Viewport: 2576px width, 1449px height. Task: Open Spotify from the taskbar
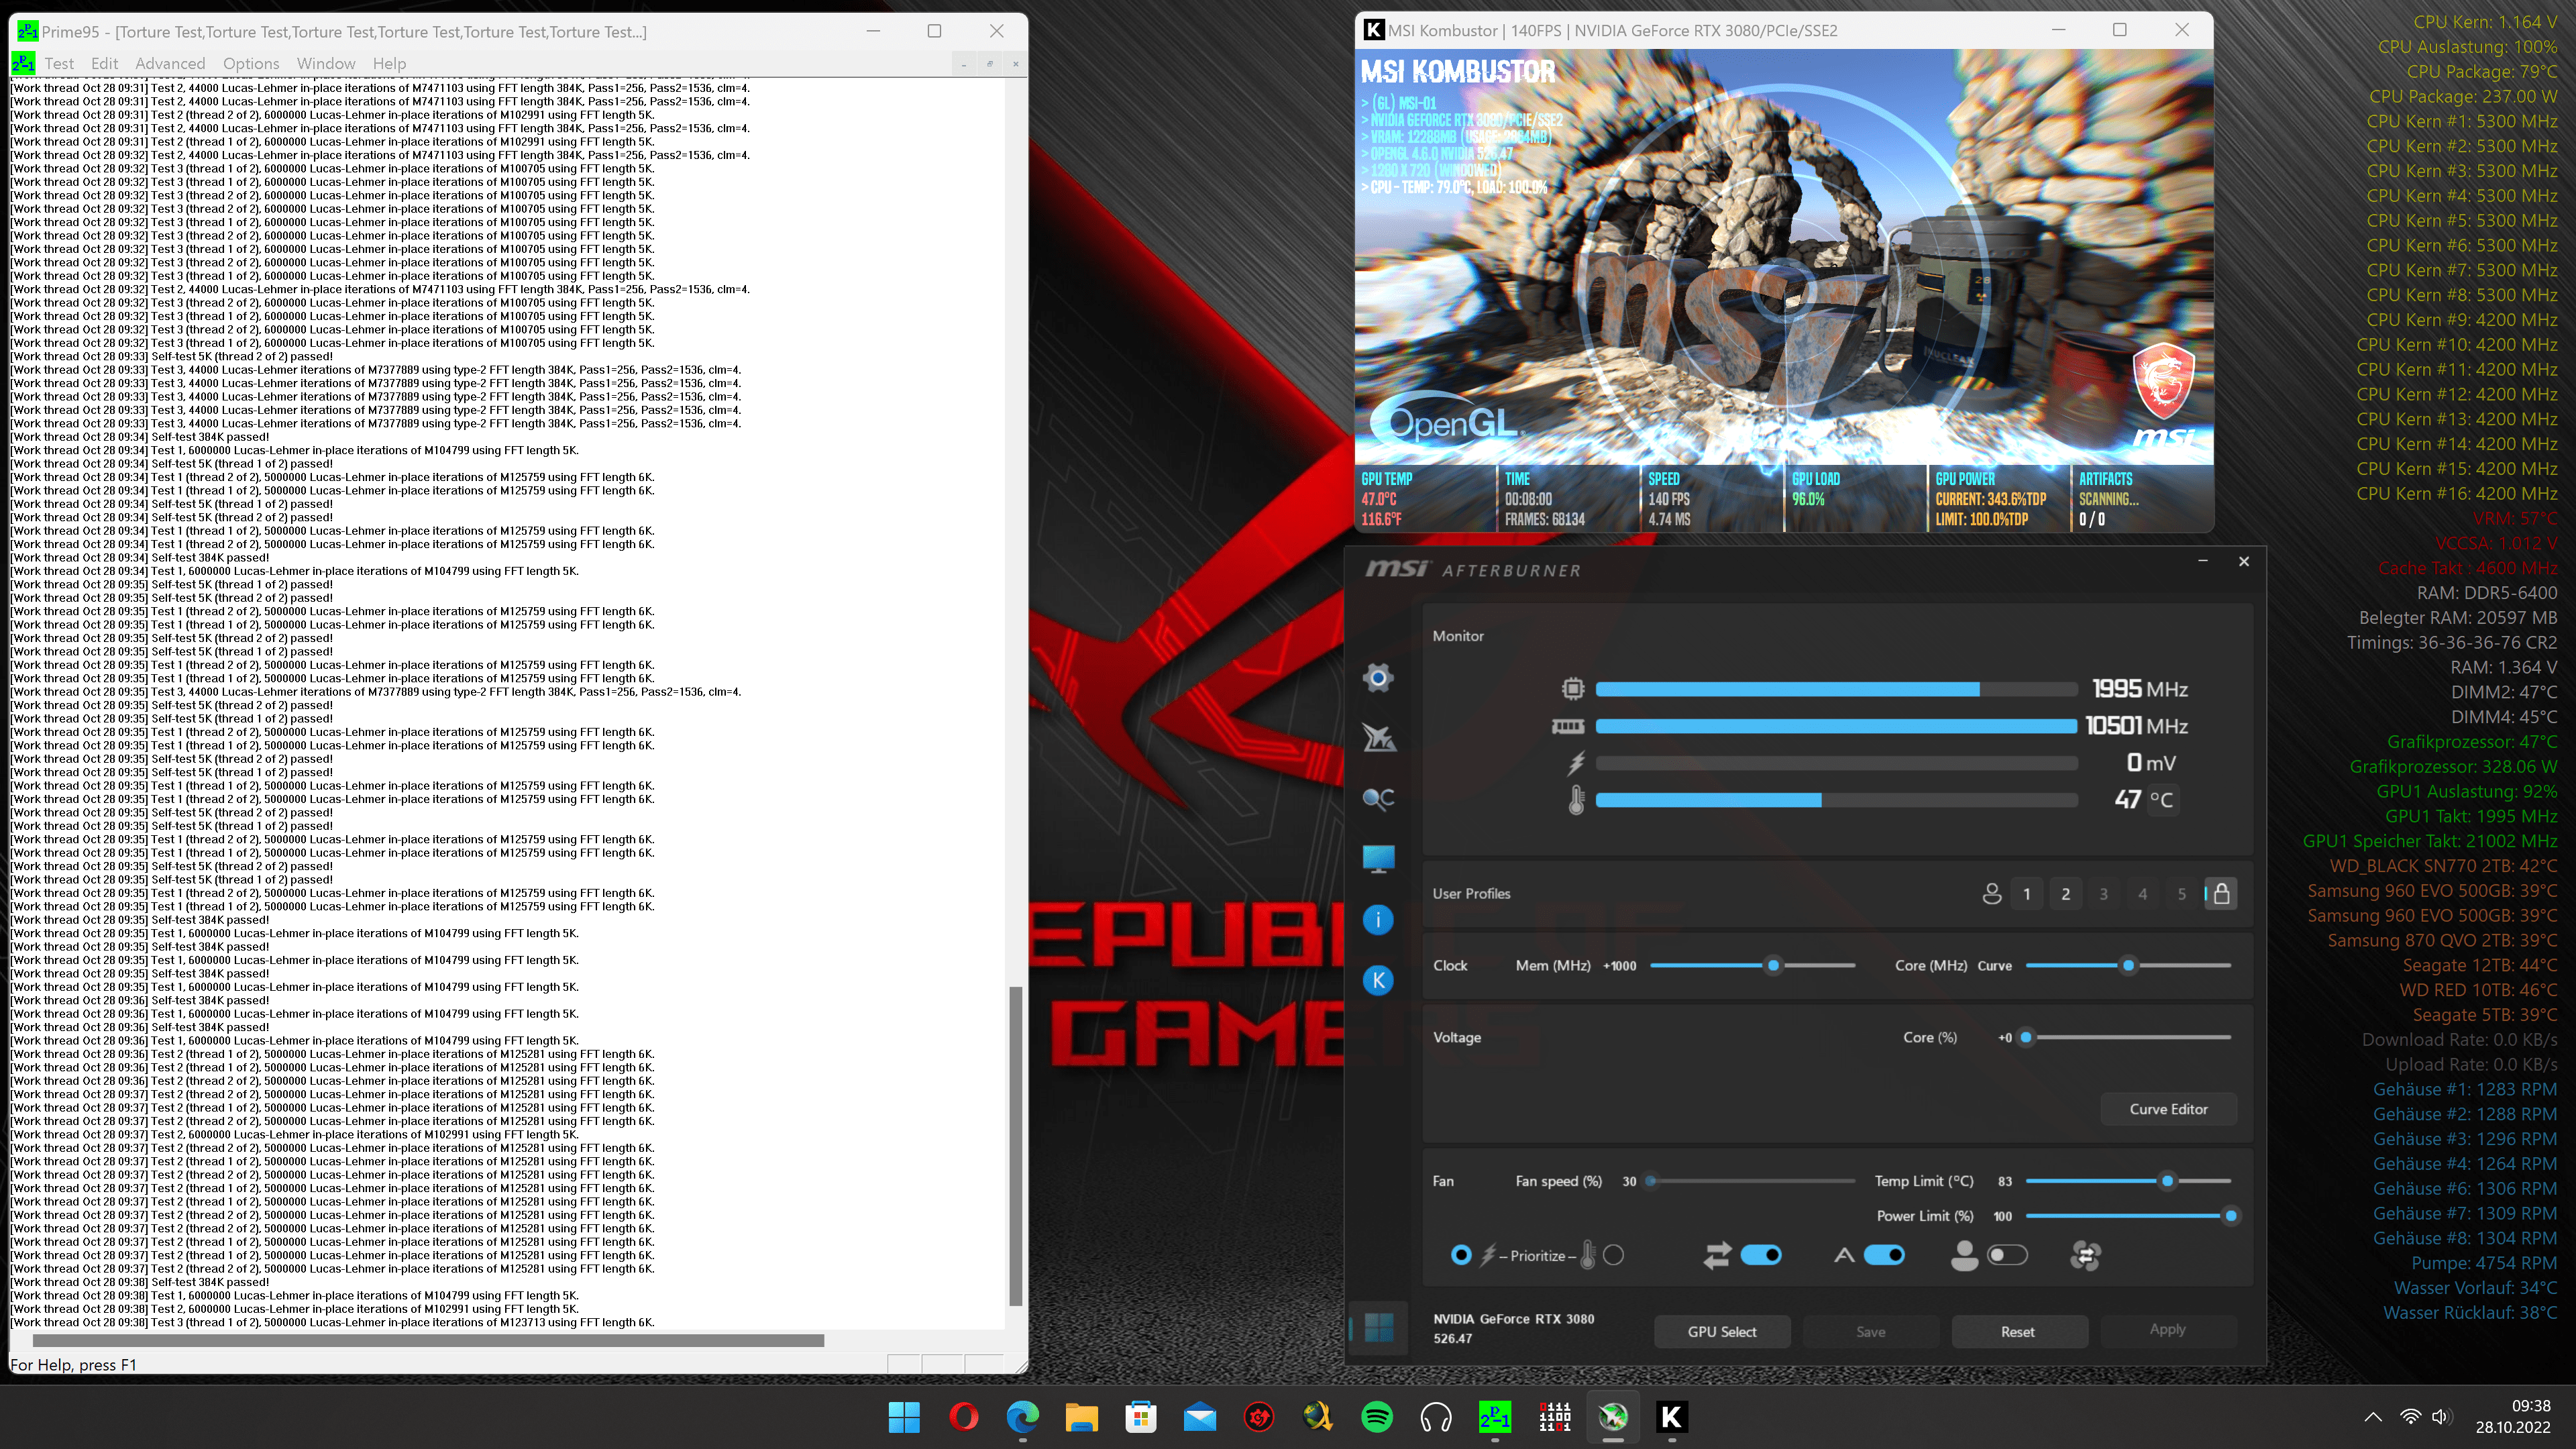(1377, 1417)
